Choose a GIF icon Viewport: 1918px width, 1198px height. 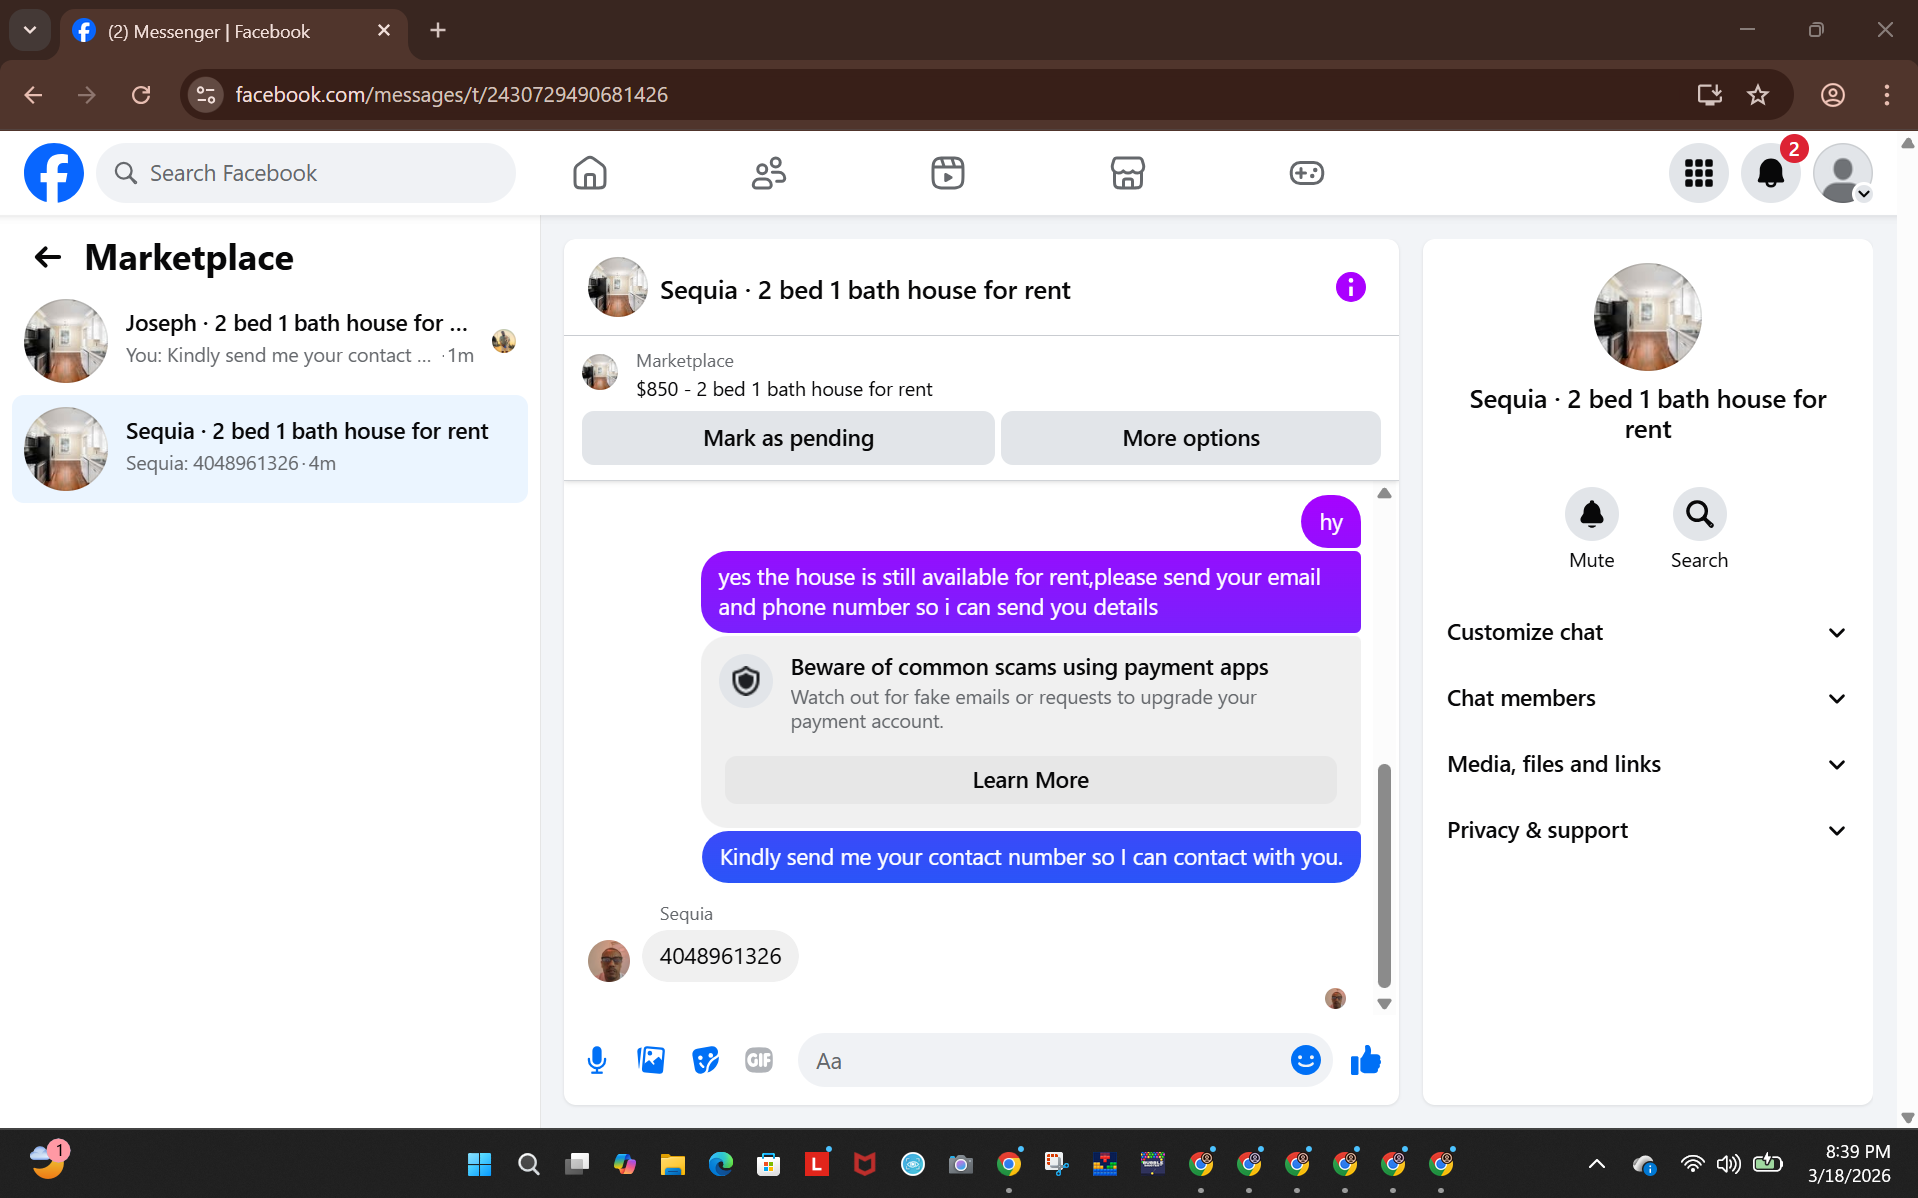coord(759,1060)
